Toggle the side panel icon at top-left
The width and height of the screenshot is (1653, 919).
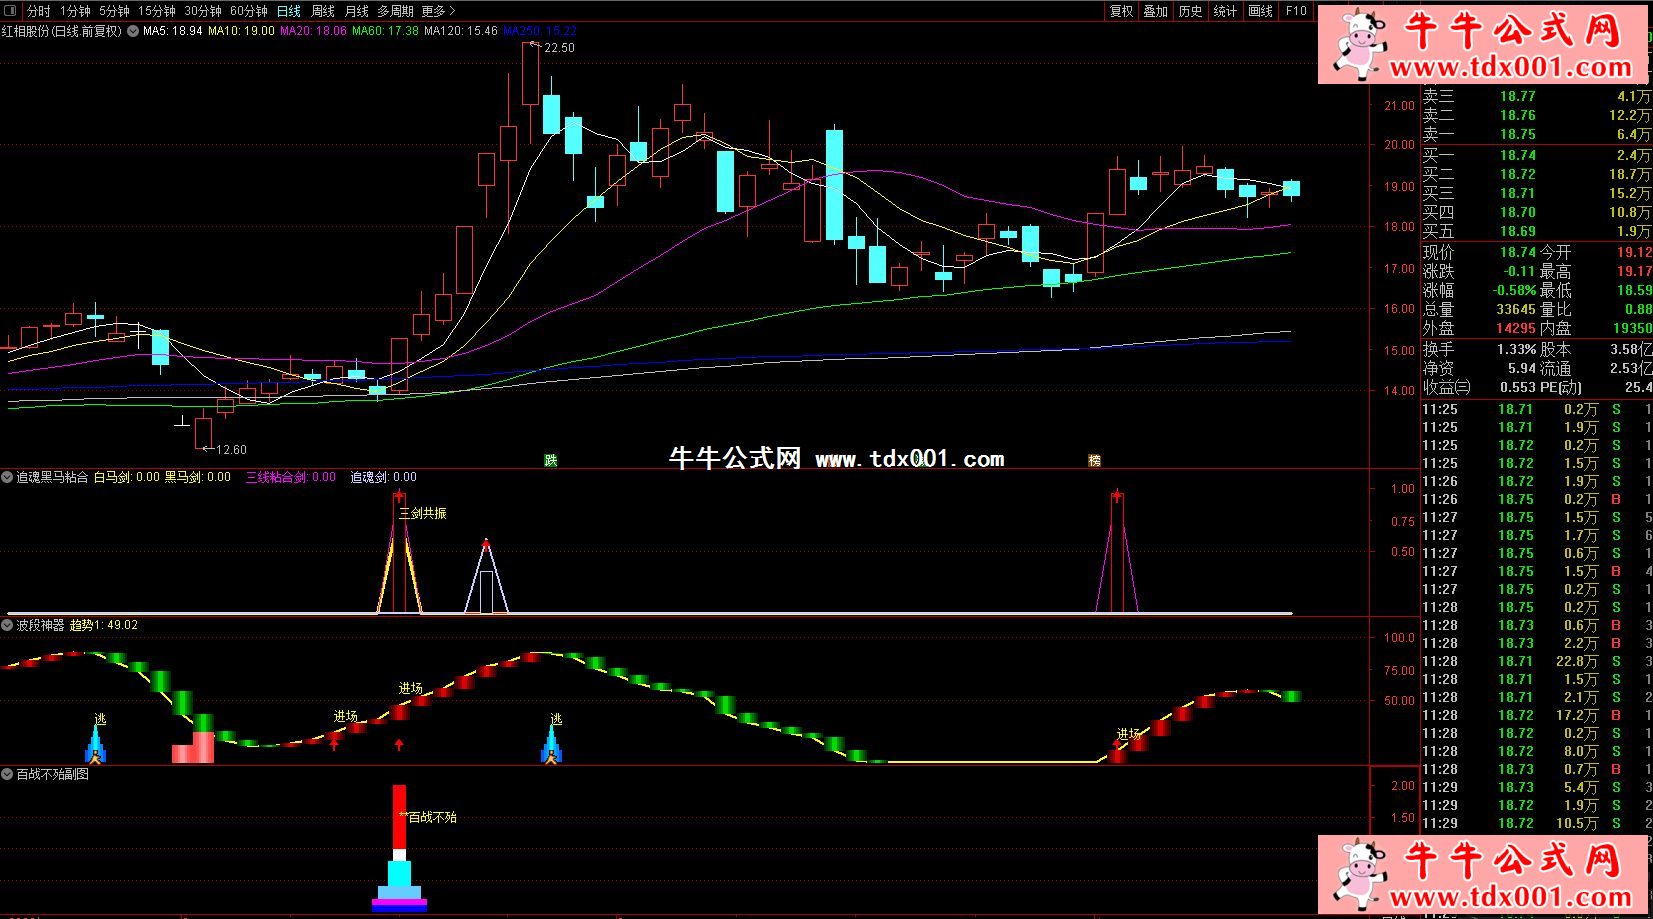10,11
